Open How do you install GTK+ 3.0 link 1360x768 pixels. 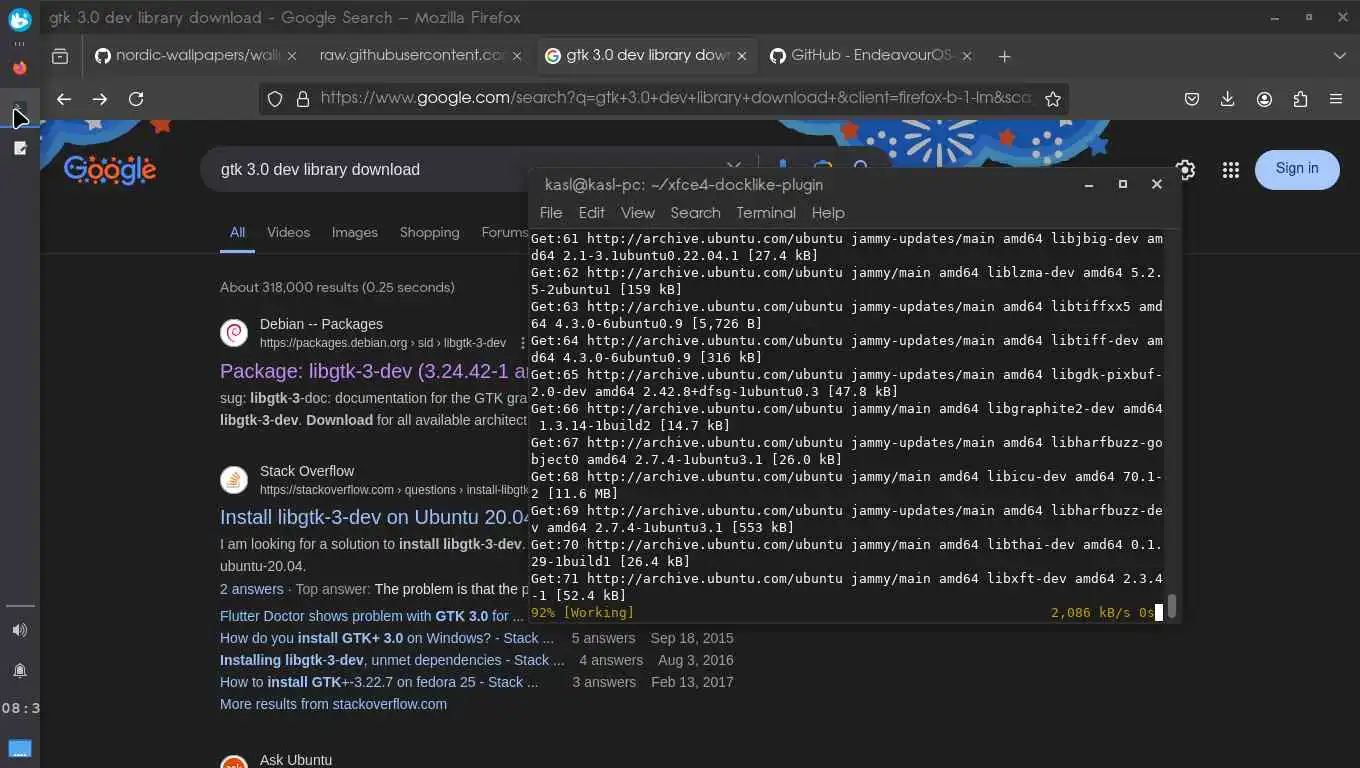click(386, 638)
